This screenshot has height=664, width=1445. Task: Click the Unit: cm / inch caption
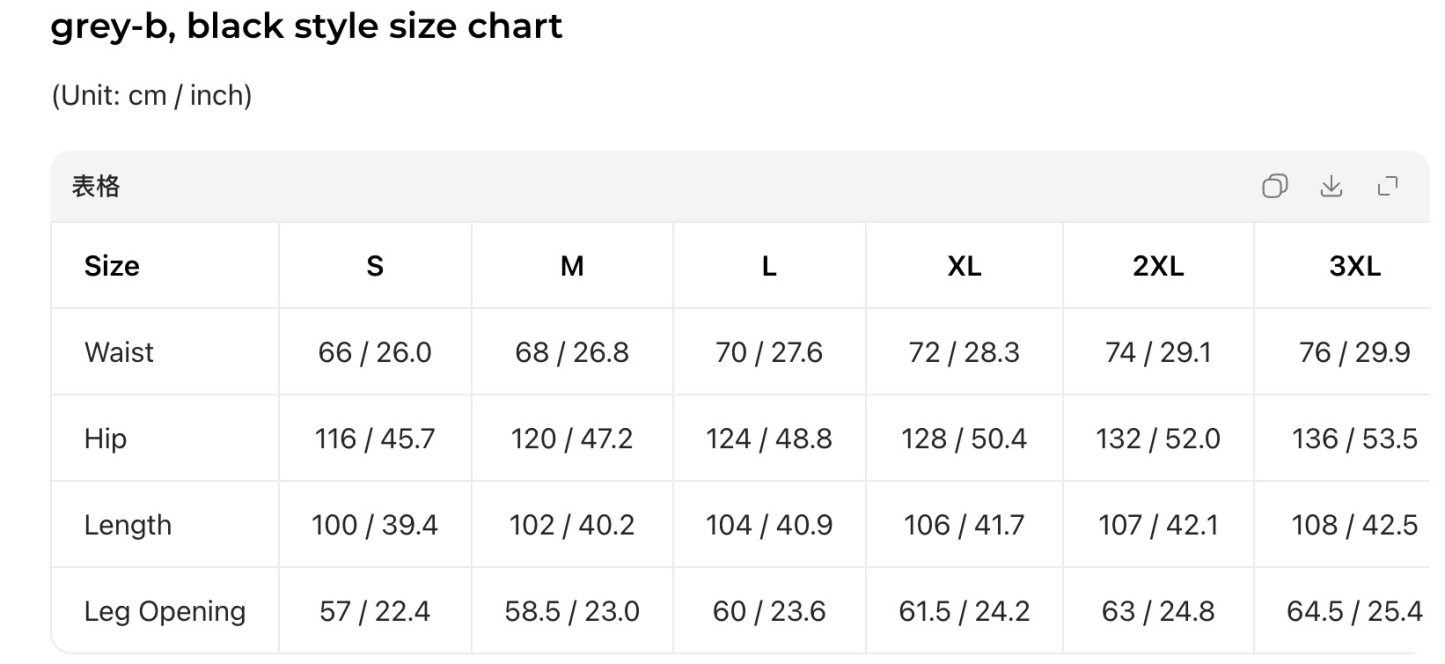coord(151,96)
